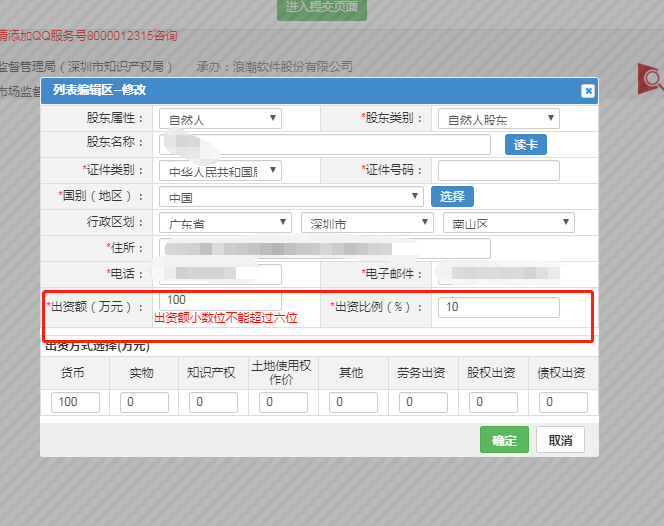Click the 进入提交页面 button at top

point(322,8)
